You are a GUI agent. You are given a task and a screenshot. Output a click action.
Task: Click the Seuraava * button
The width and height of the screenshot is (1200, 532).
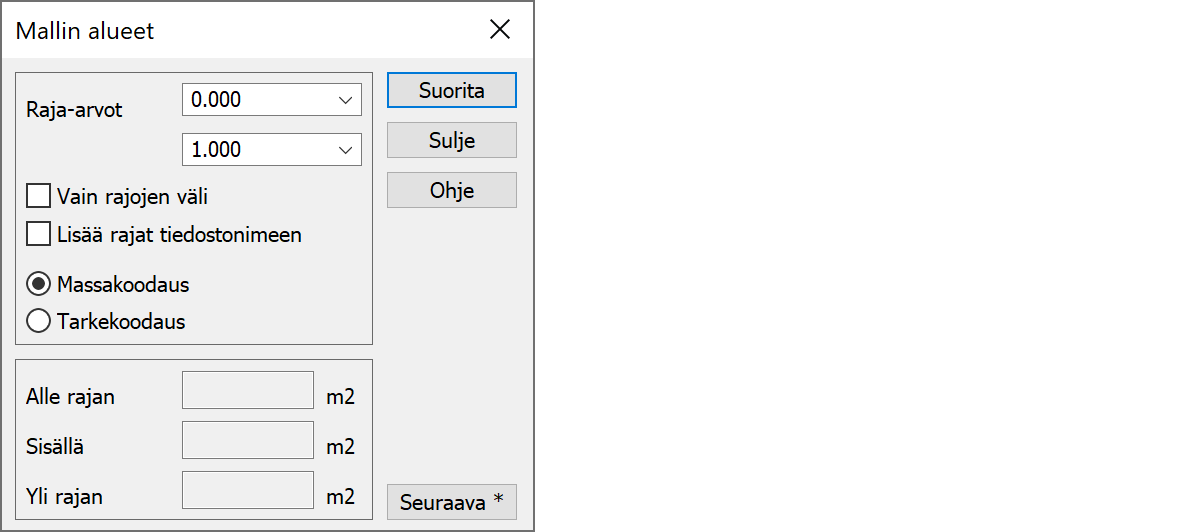[x=452, y=501]
